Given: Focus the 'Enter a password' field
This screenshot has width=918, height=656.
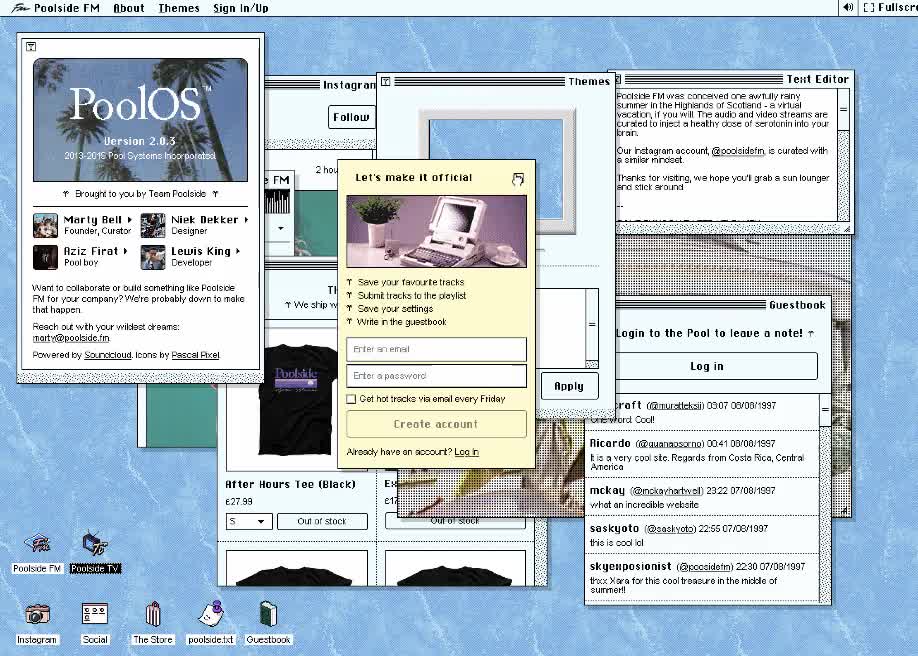Looking at the screenshot, I should click(436, 376).
